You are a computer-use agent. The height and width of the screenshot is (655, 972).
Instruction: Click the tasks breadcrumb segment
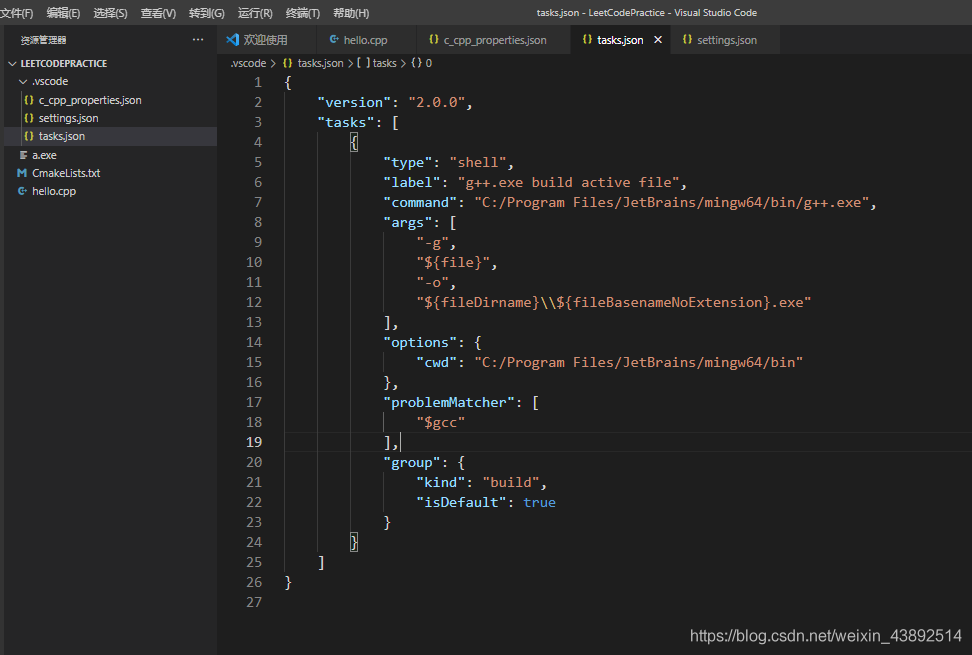(x=383, y=63)
